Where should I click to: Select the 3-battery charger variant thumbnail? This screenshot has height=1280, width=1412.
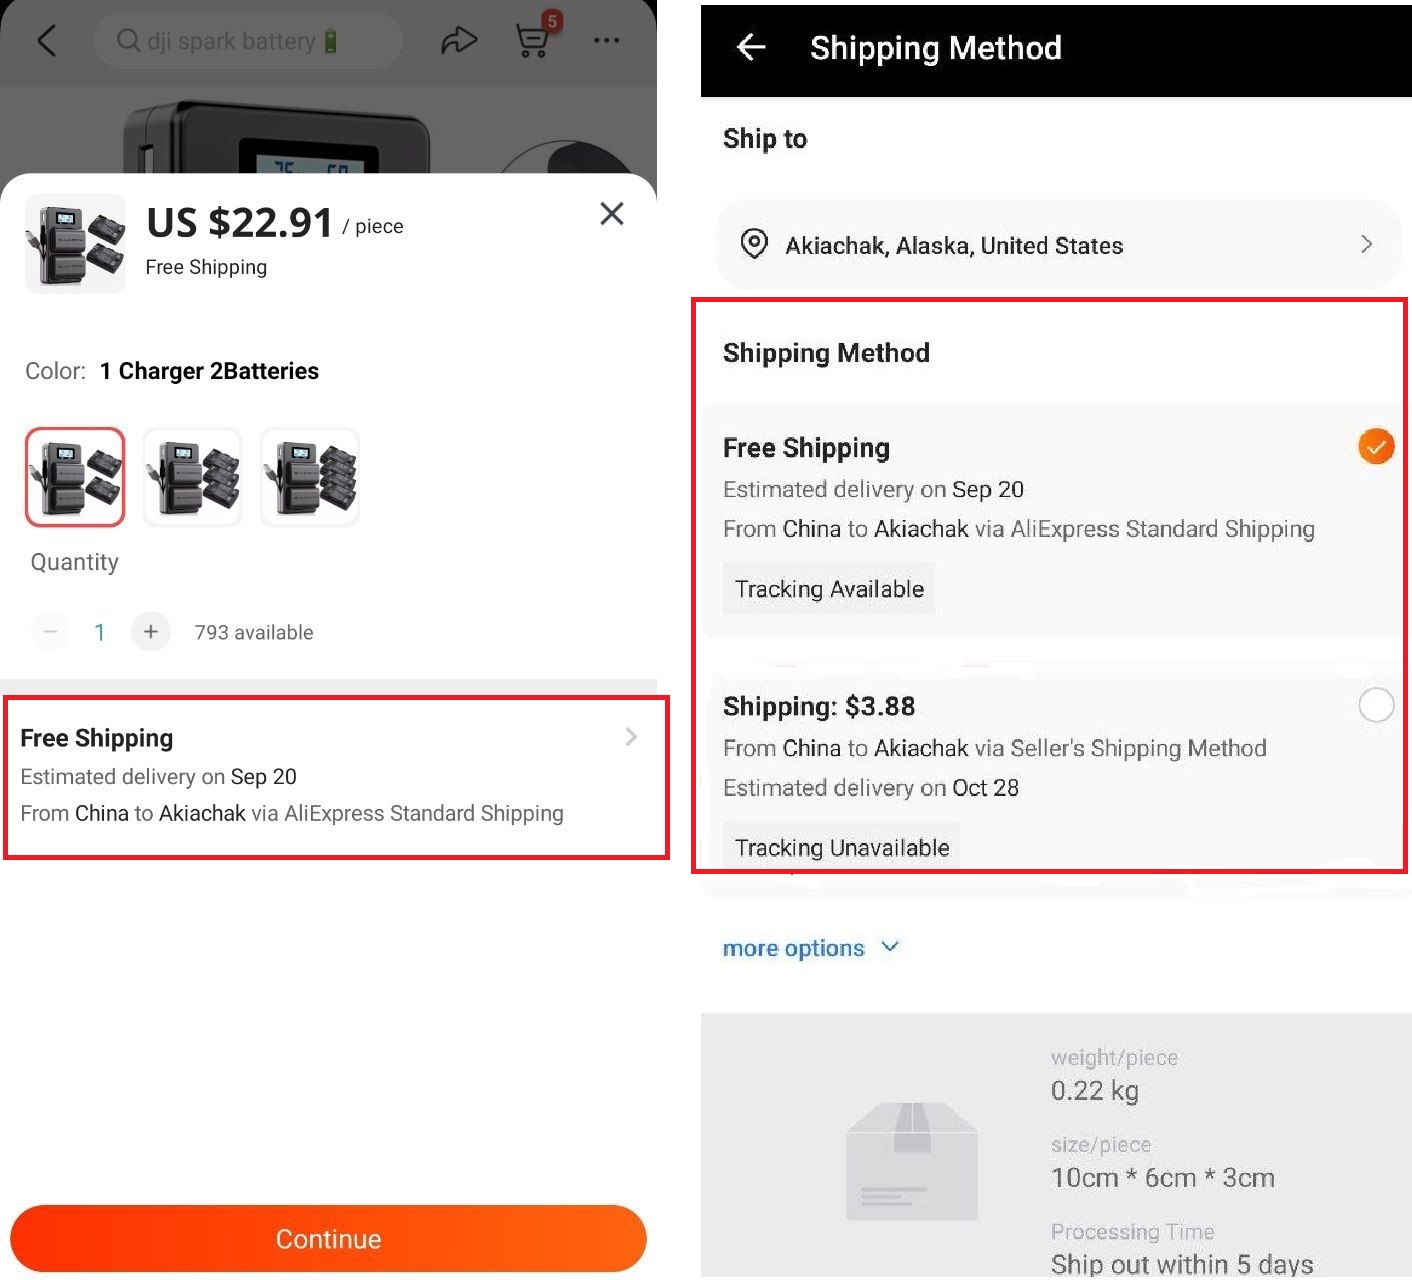click(192, 477)
